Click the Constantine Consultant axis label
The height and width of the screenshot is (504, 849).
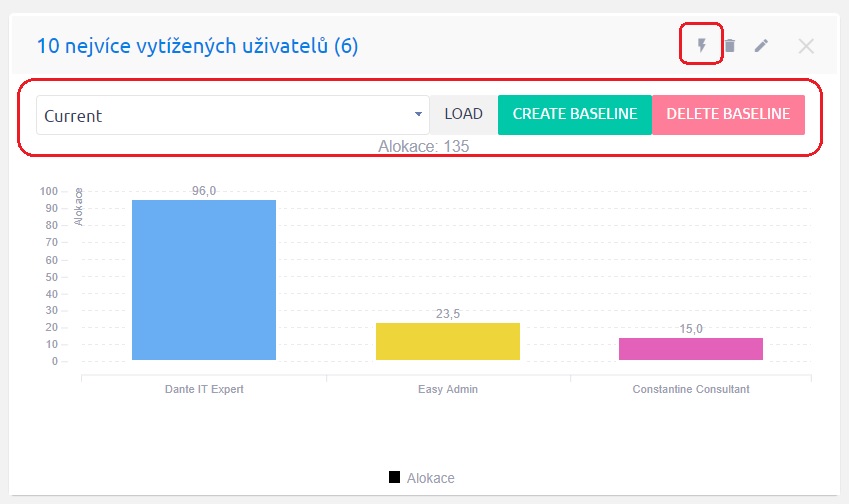(x=691, y=389)
